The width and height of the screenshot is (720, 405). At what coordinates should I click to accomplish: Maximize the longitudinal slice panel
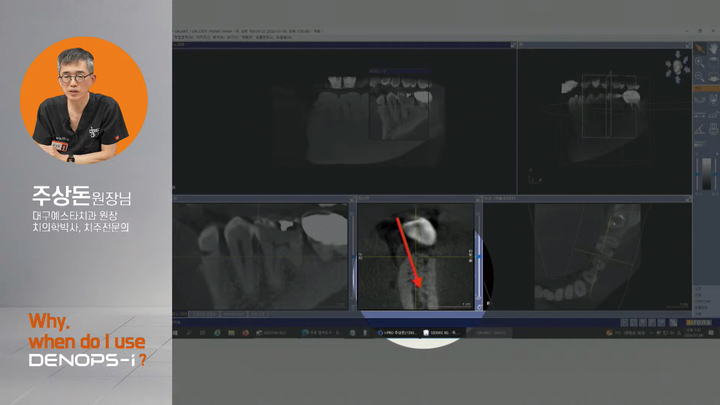tap(353, 199)
